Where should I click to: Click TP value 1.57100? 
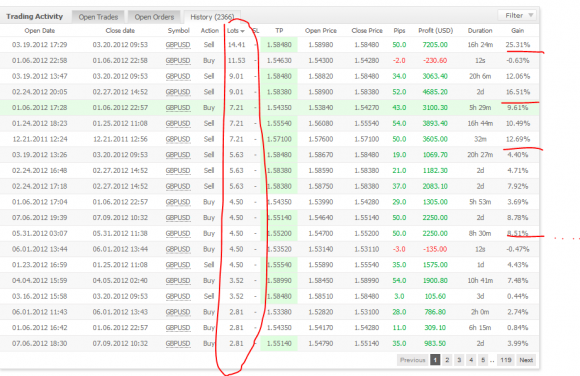(x=279, y=139)
